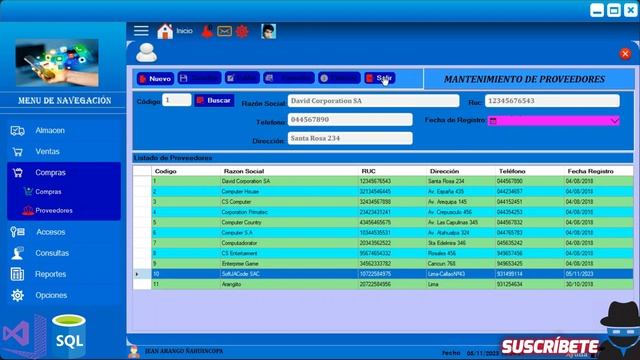Viewport: 640px width, 360px height.
Task: Focus the Código input field
Action: point(176,100)
